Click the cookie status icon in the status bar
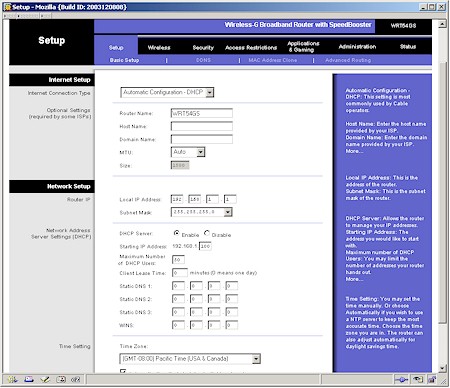The image size is (450, 388). point(417,379)
